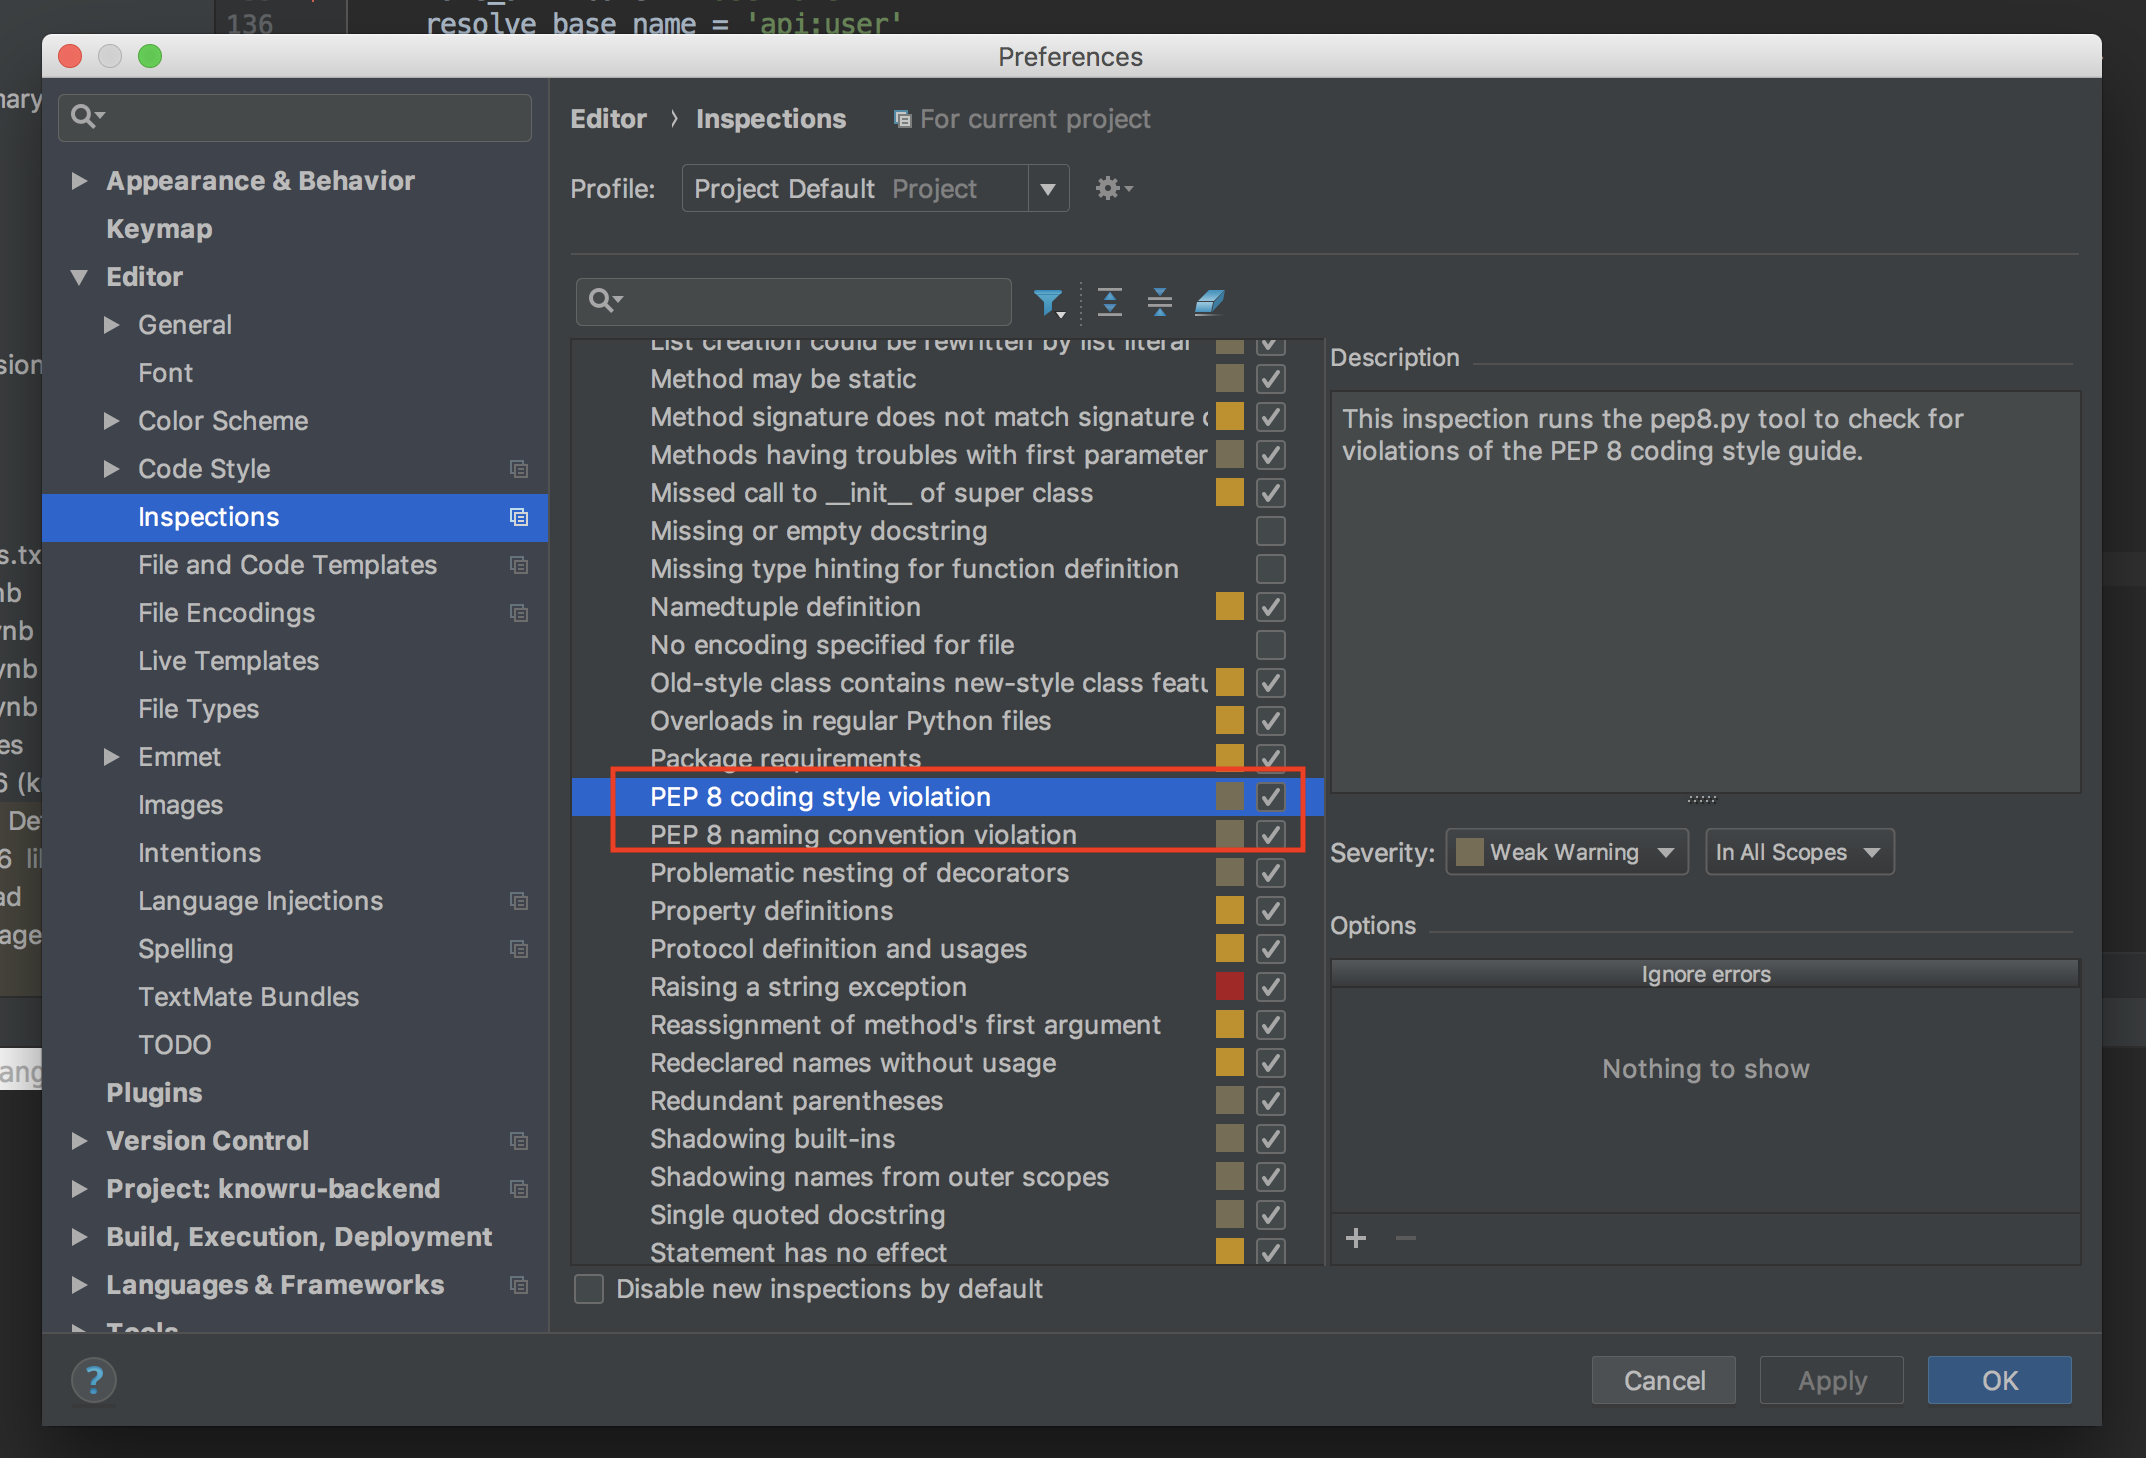Open File Types settings
2146x1458 pixels.
(x=198, y=709)
